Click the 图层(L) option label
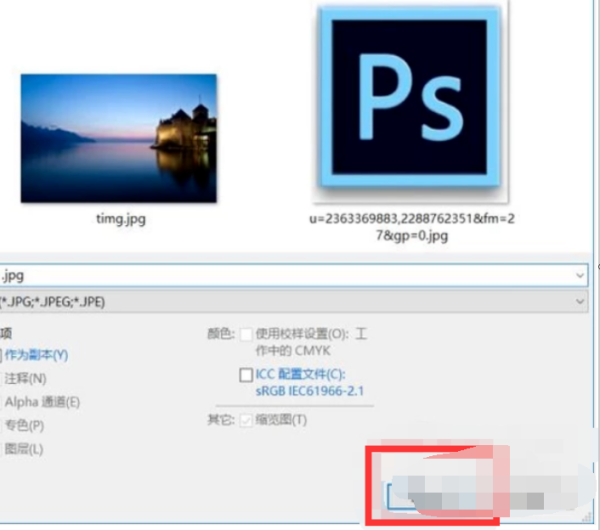 coord(24,449)
